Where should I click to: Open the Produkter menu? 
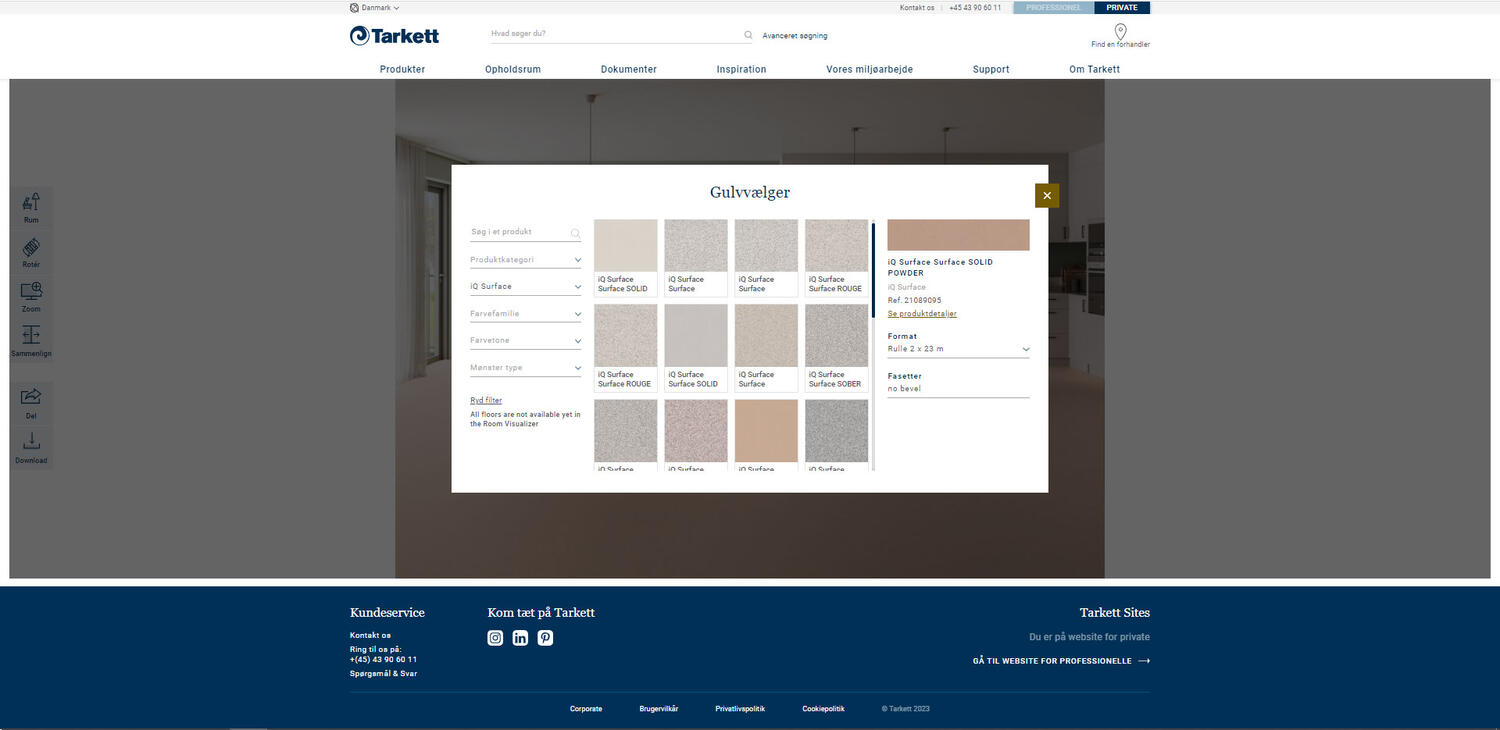[401, 69]
